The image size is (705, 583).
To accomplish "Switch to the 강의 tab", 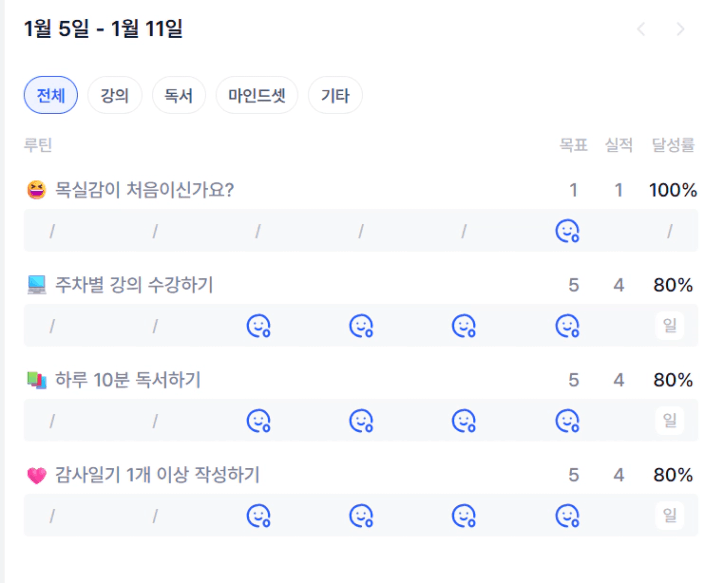I will (115, 96).
